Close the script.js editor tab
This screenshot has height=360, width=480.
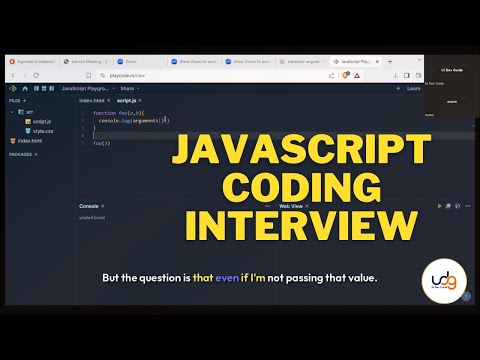point(140,100)
